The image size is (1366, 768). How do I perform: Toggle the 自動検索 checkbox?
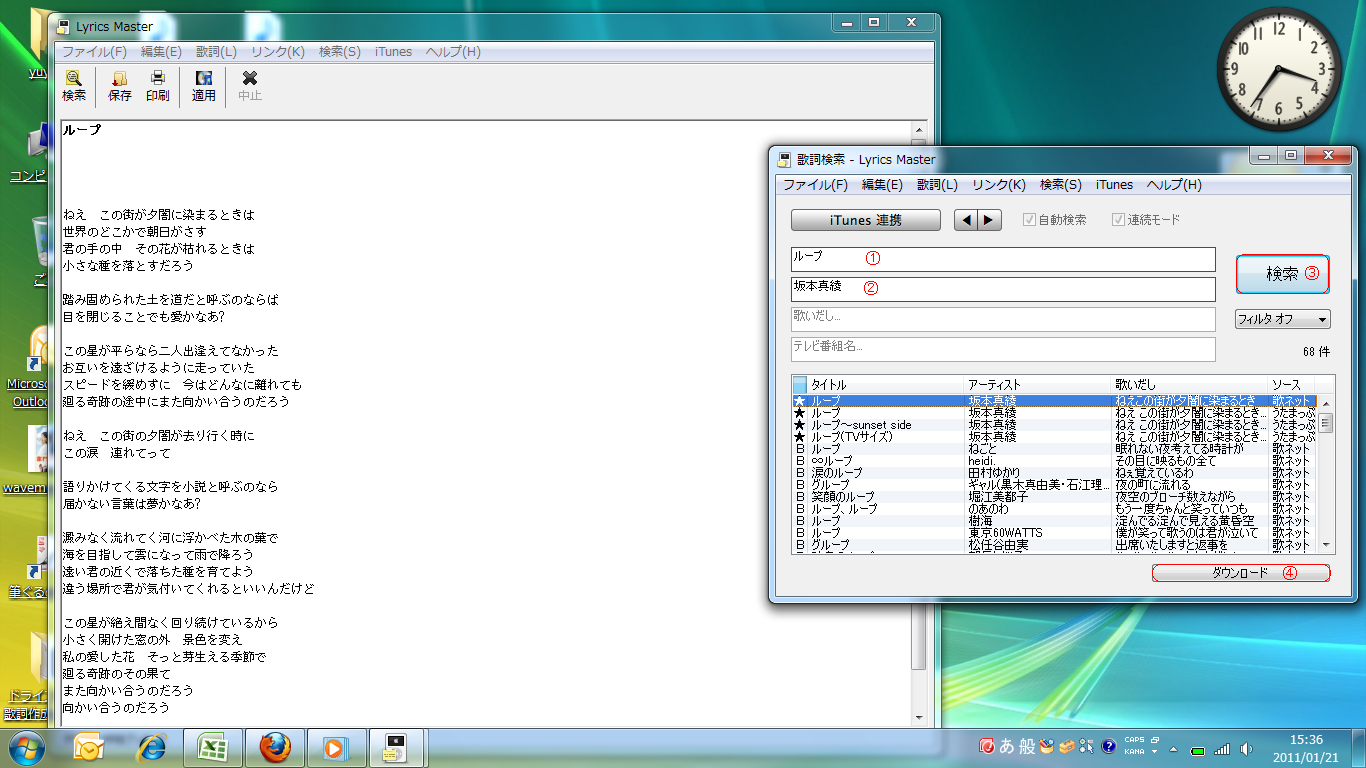point(1030,220)
